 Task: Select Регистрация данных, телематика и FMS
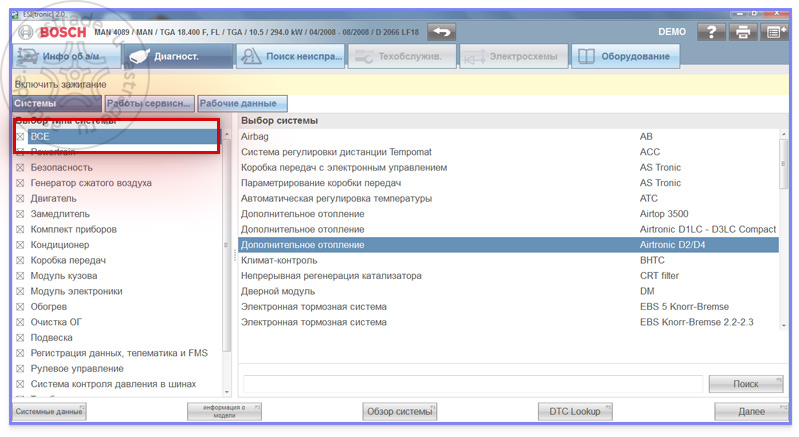pyautogui.click(x=119, y=353)
